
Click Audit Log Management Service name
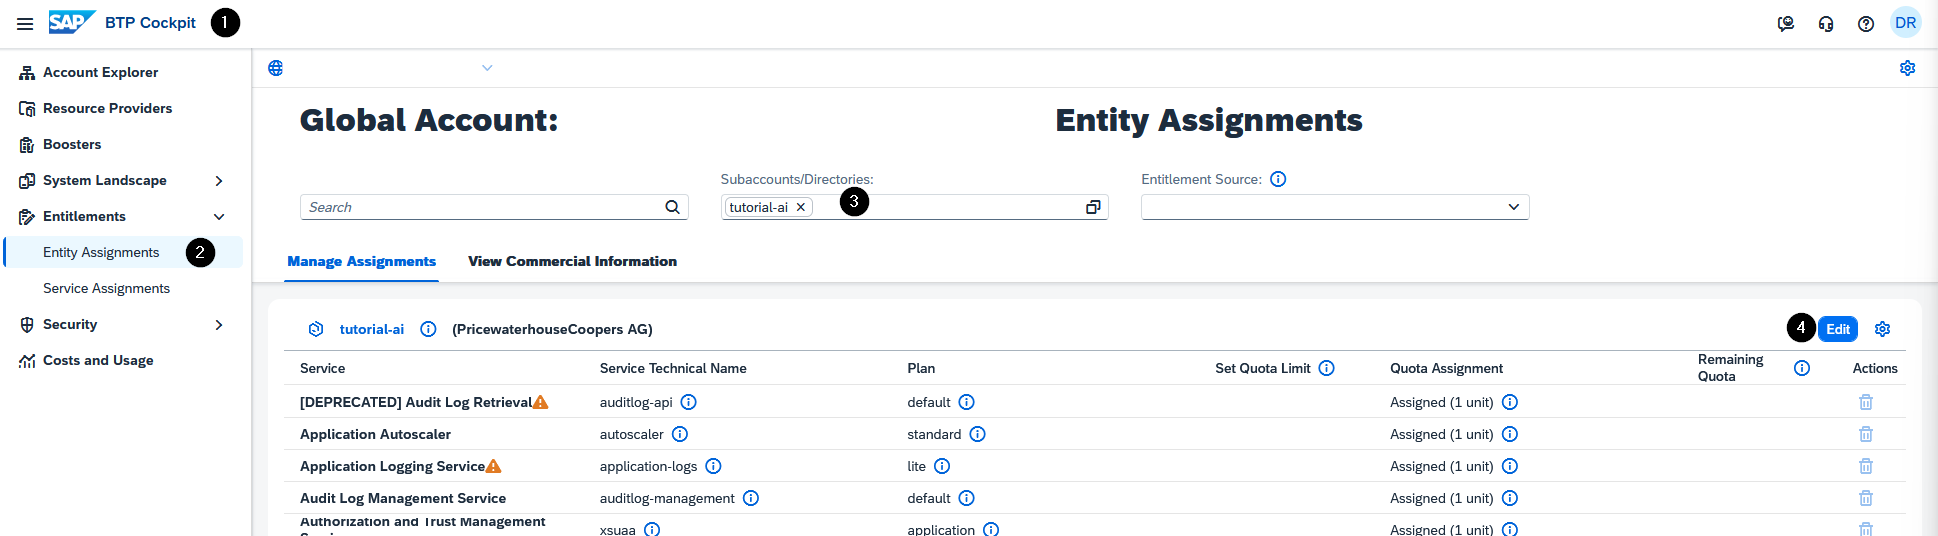403,498
